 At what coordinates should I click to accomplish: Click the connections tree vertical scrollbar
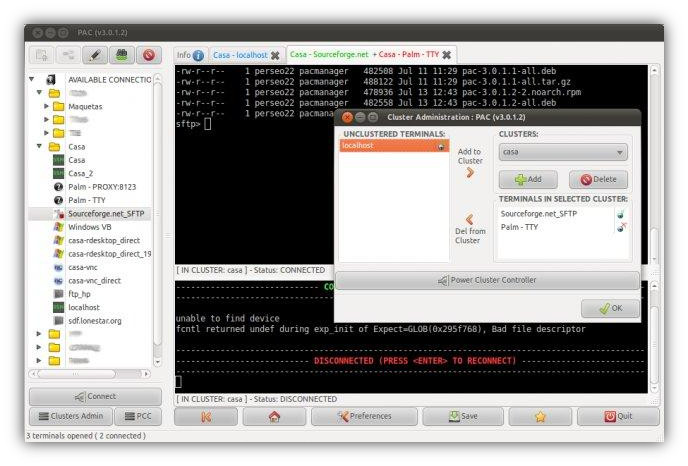pos(158,219)
